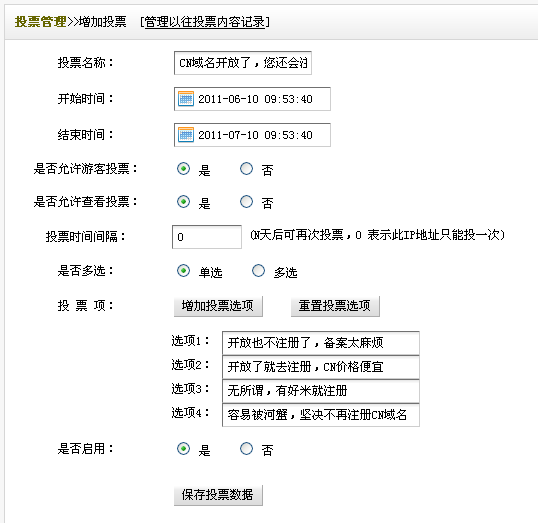Click the 重置投票选项 button

coord(335,306)
